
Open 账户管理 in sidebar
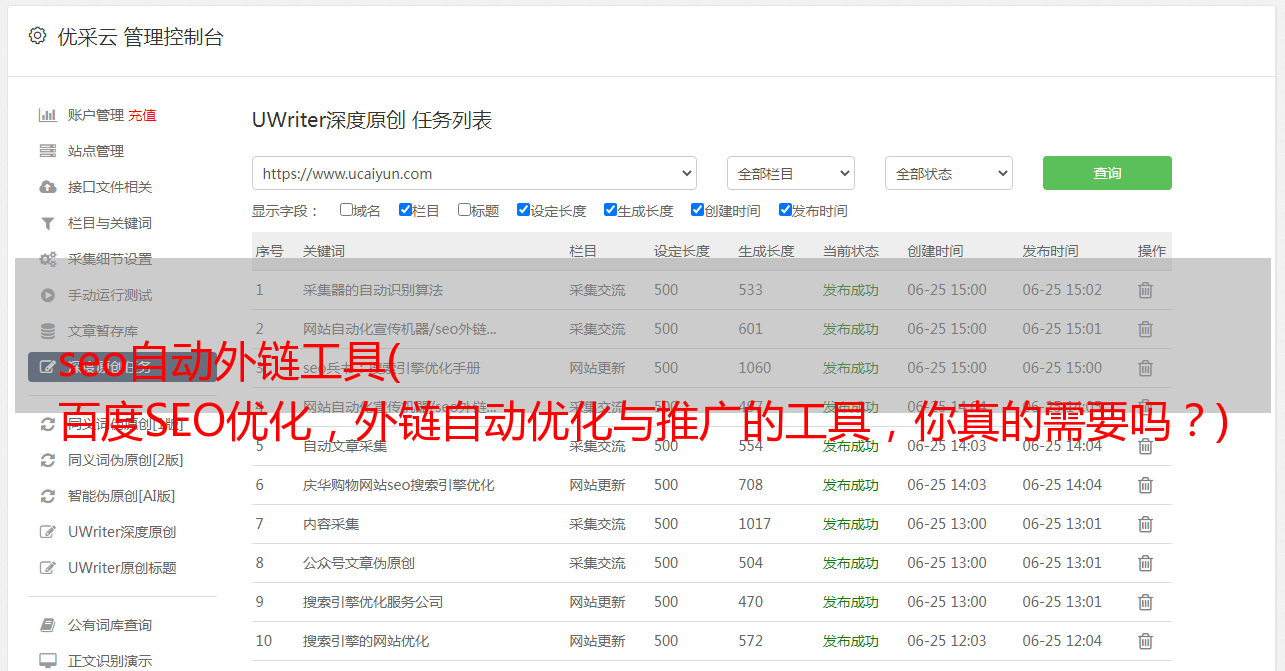coord(96,115)
